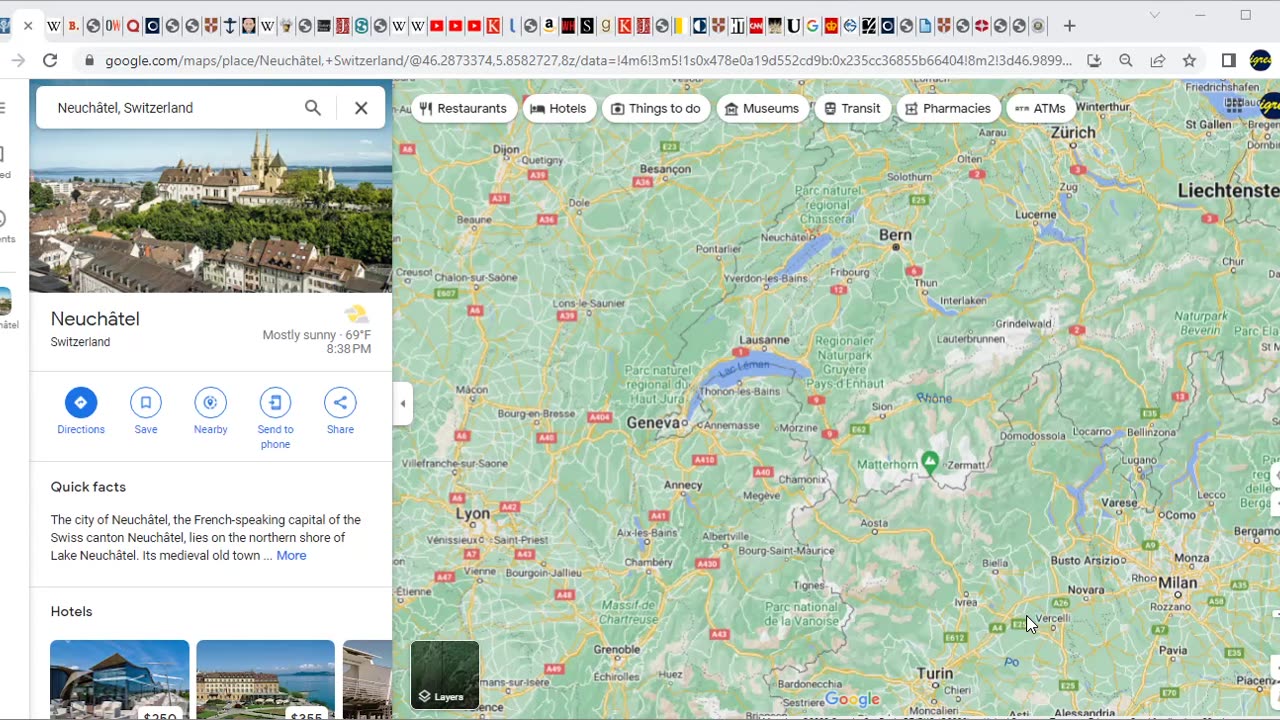The height and width of the screenshot is (720, 1280).
Task: Open the Neuchâtel header photo
Action: click(211, 210)
